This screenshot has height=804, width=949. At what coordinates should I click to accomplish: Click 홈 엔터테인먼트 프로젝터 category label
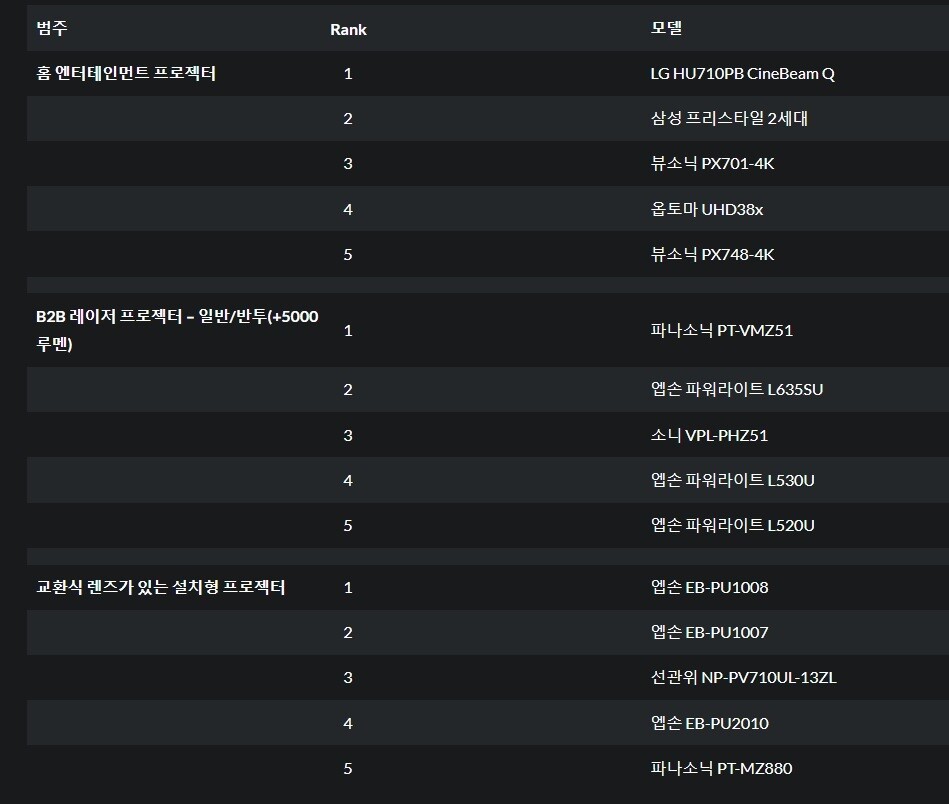(x=126, y=74)
